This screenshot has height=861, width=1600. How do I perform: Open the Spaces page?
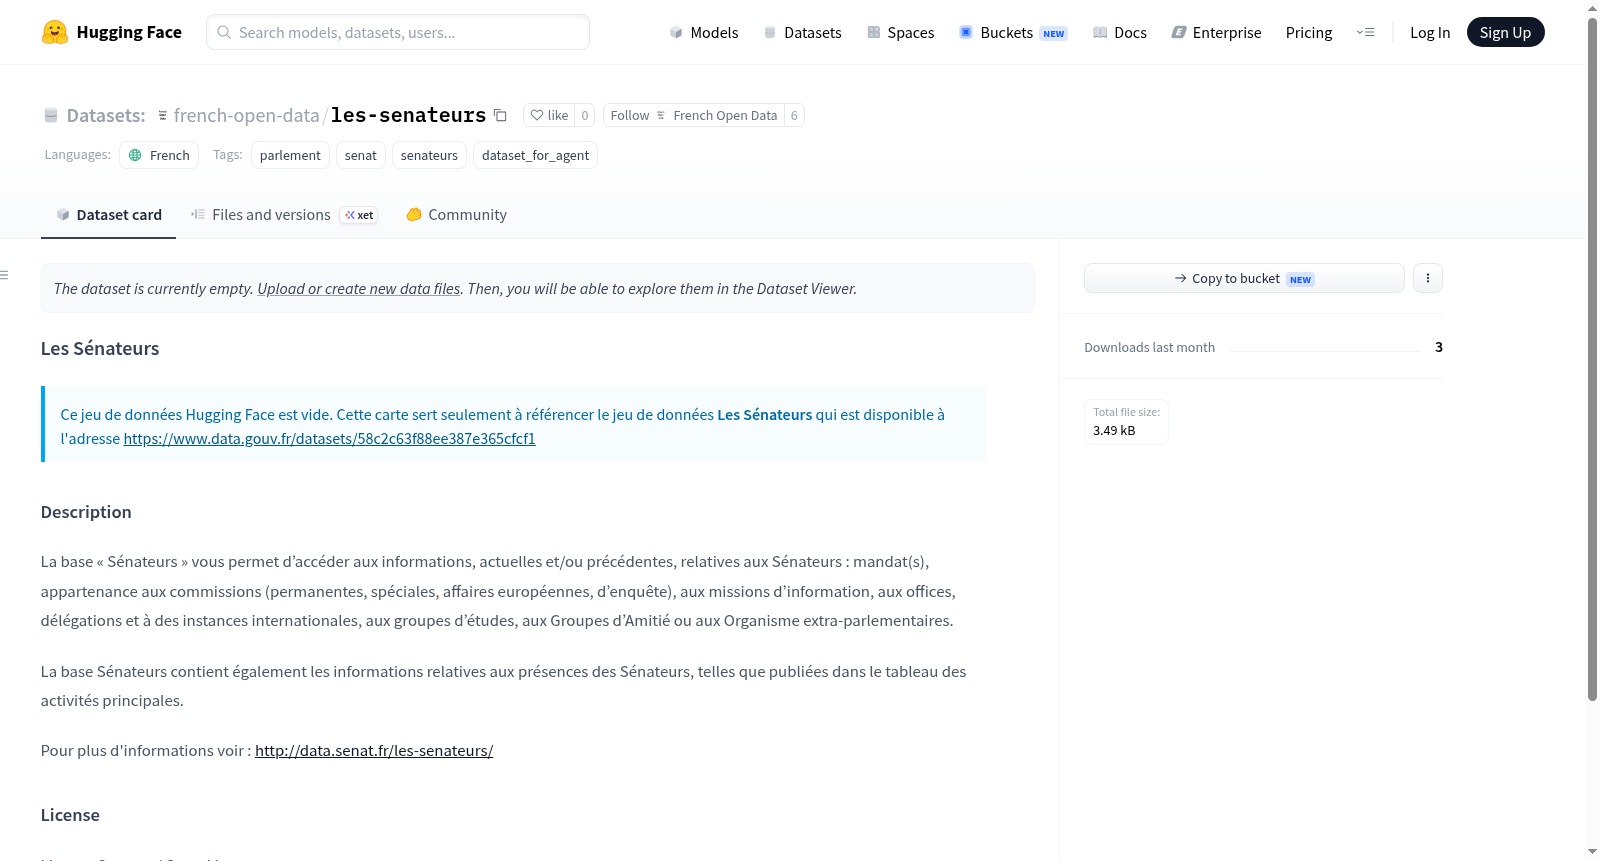(901, 32)
